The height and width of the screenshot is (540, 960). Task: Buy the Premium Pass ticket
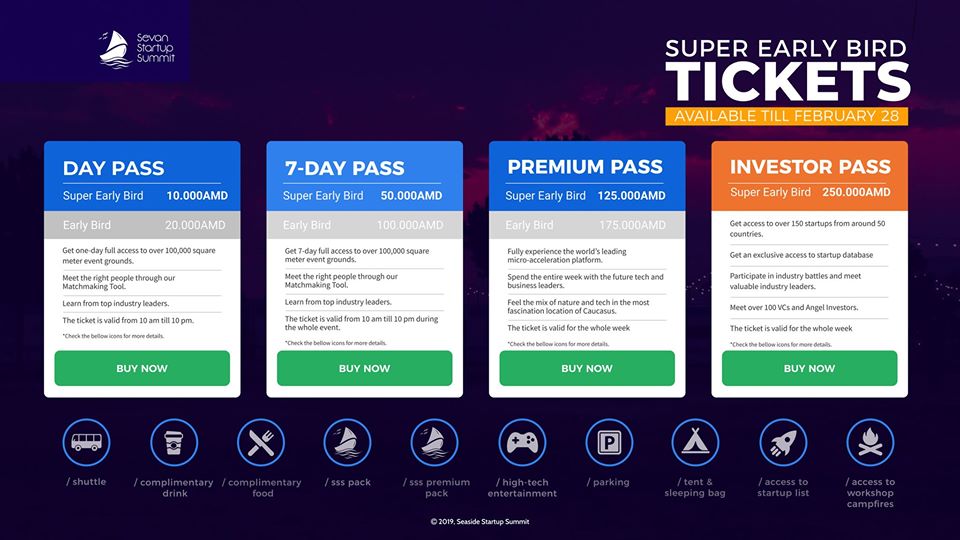(x=587, y=369)
